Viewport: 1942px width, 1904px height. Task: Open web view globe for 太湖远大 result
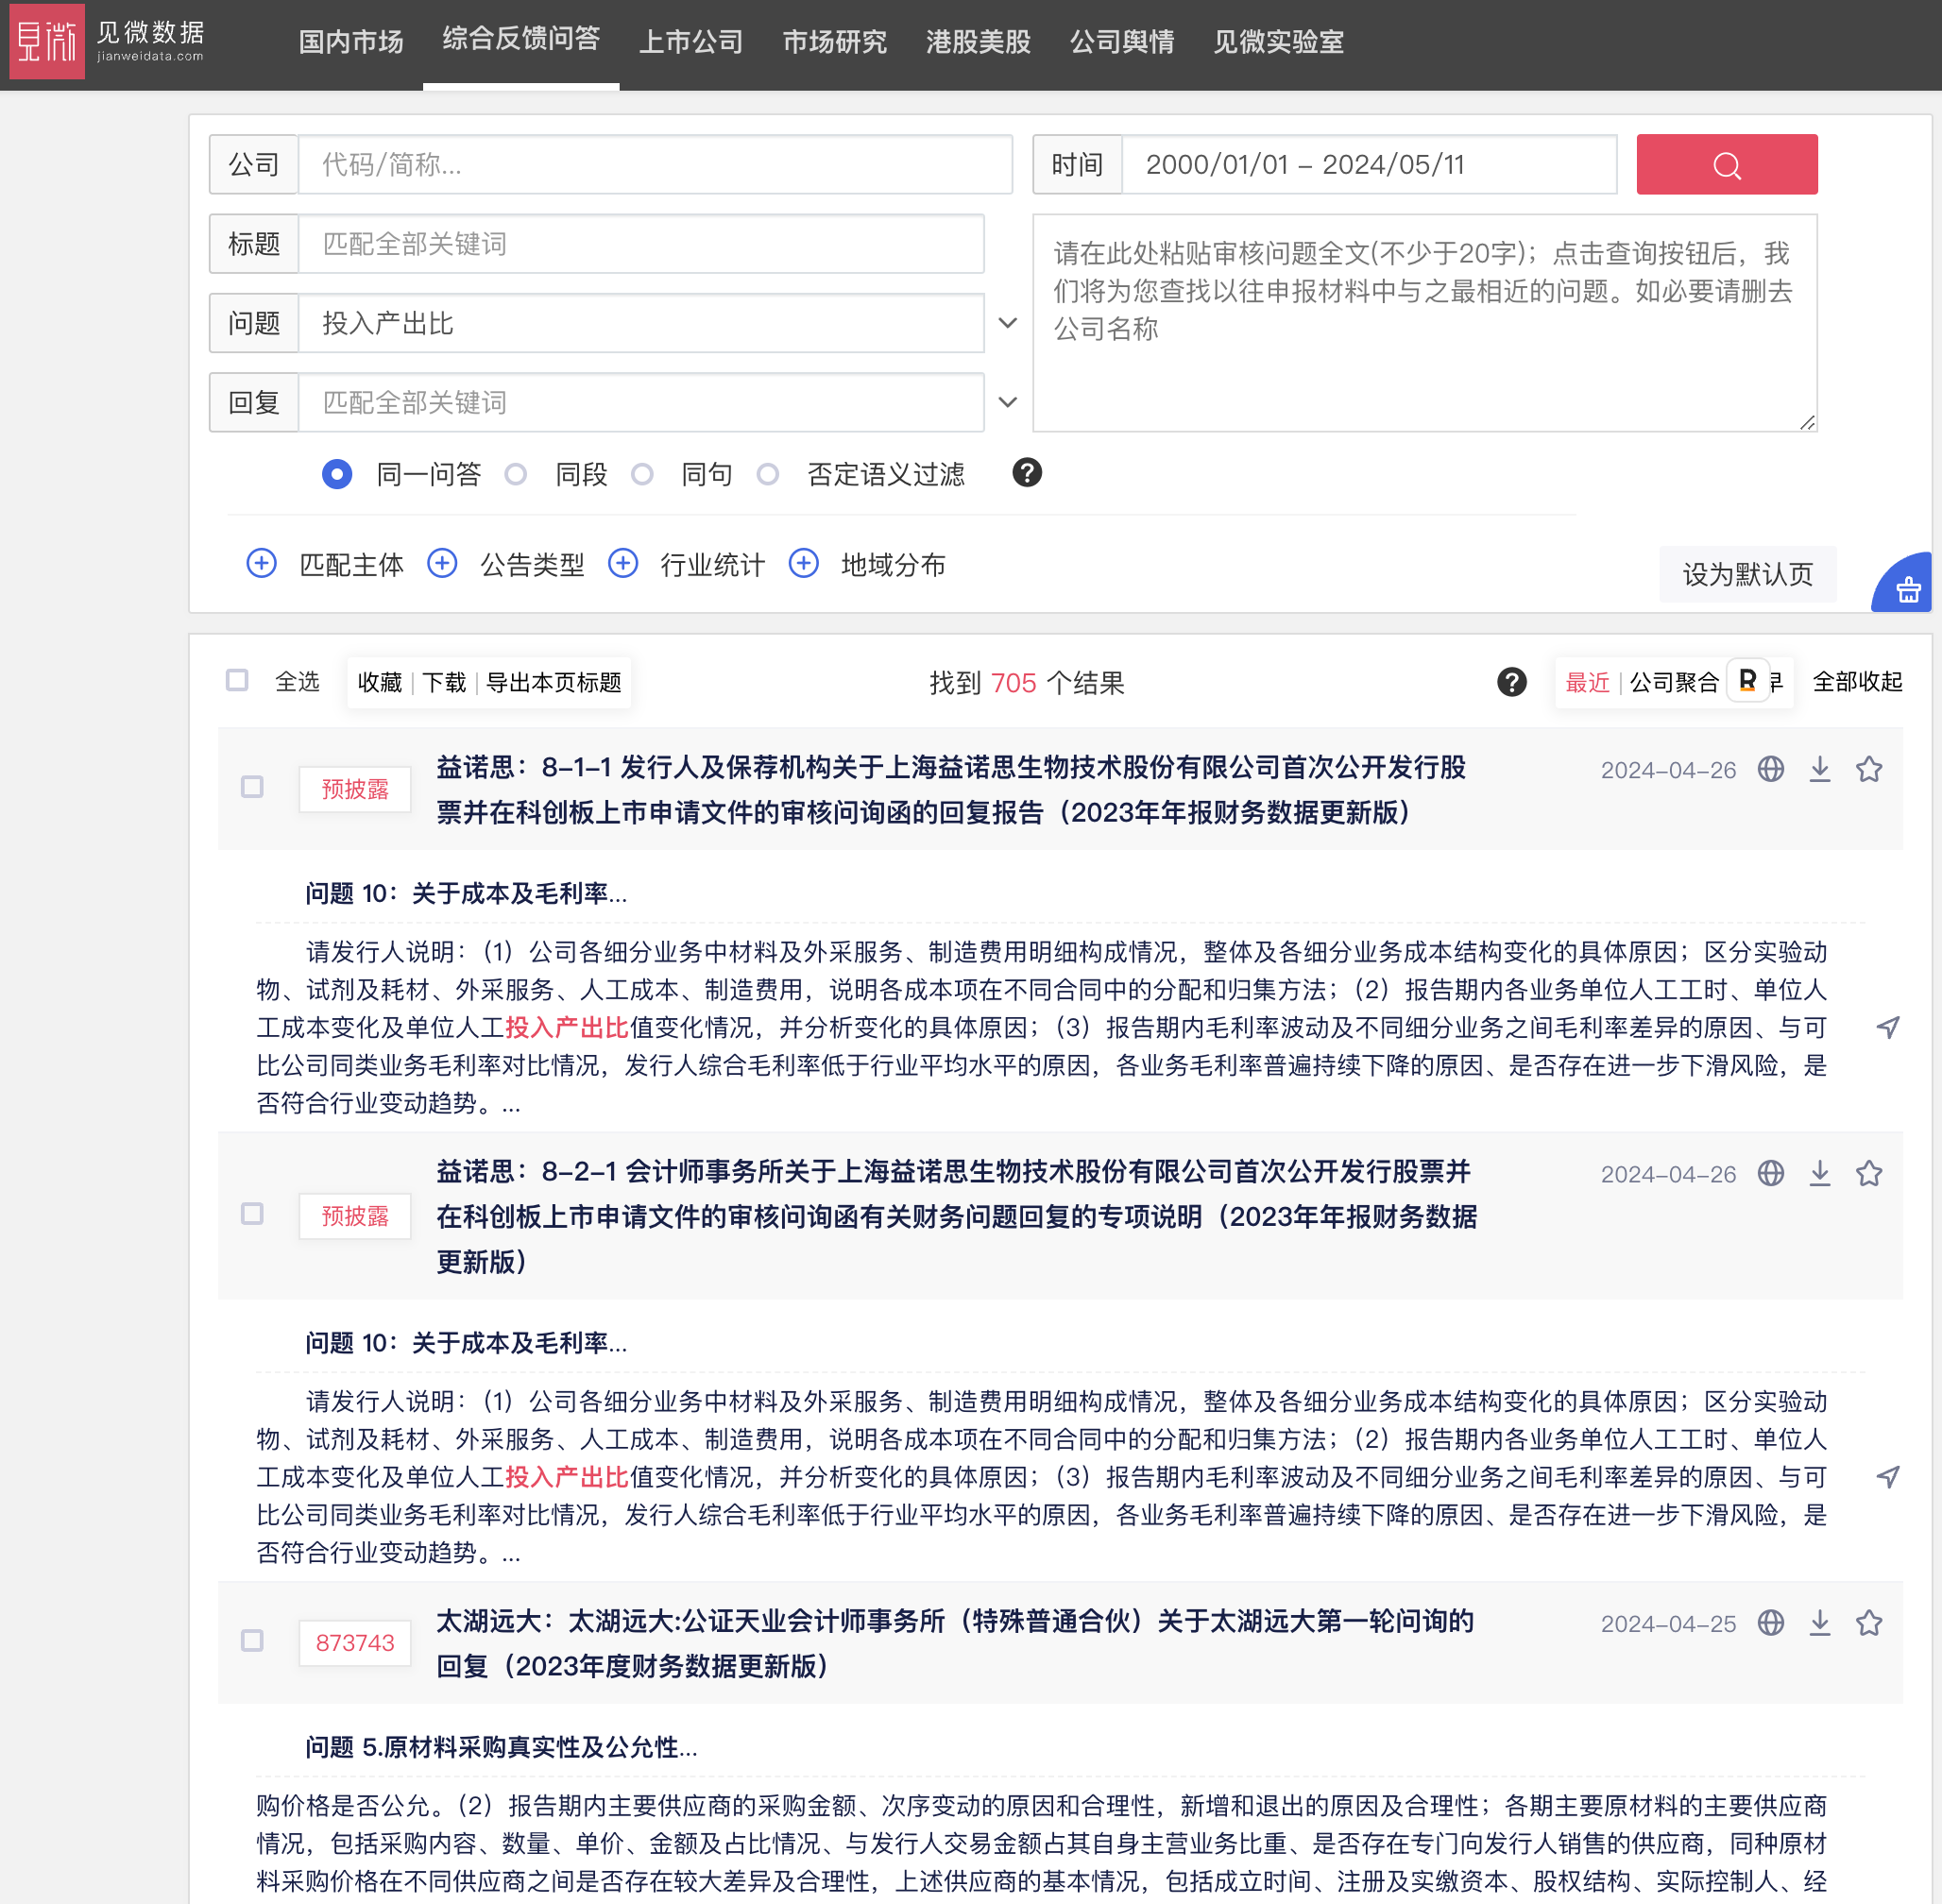tap(1770, 1623)
